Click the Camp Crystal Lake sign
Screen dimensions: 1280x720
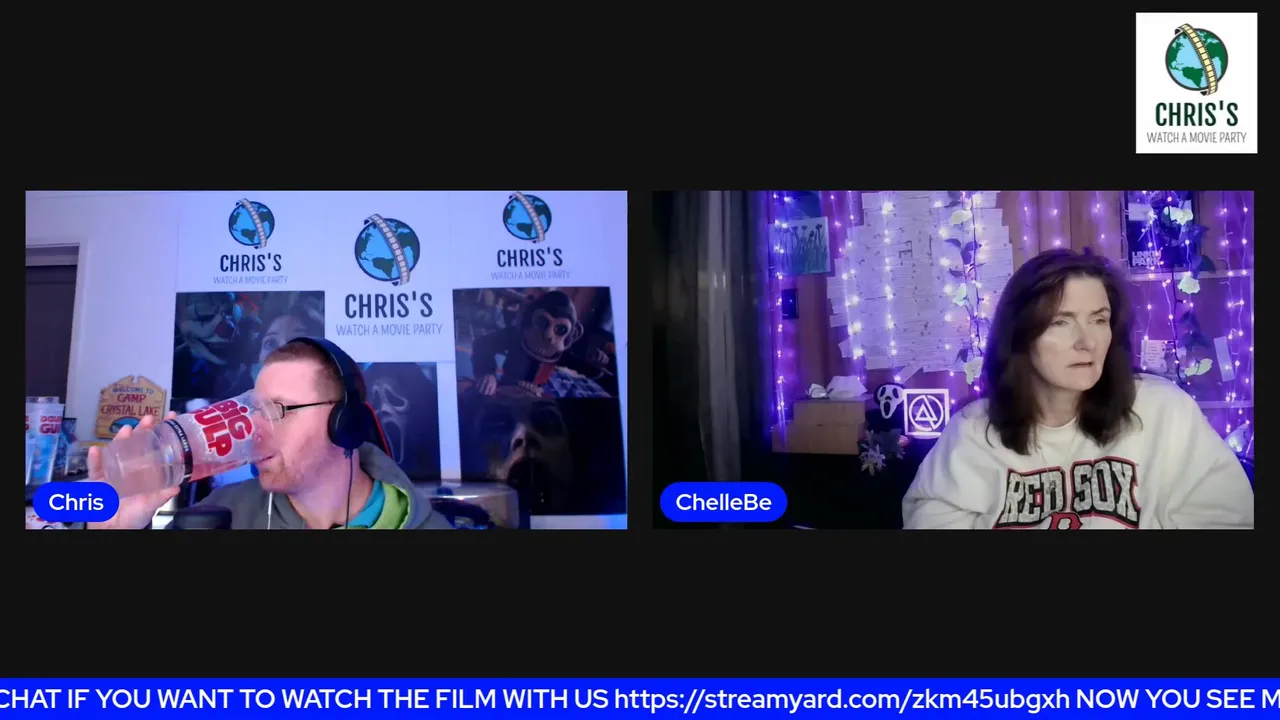point(130,407)
